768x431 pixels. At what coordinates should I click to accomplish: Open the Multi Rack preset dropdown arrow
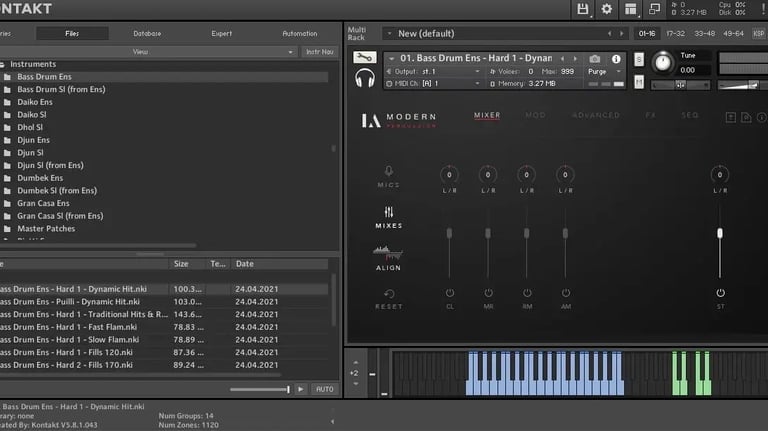(x=389, y=34)
